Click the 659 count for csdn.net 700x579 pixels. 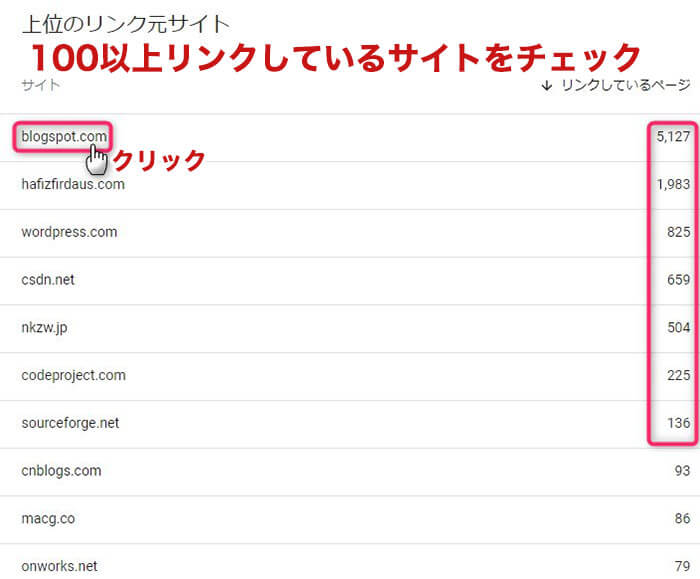[x=679, y=279]
